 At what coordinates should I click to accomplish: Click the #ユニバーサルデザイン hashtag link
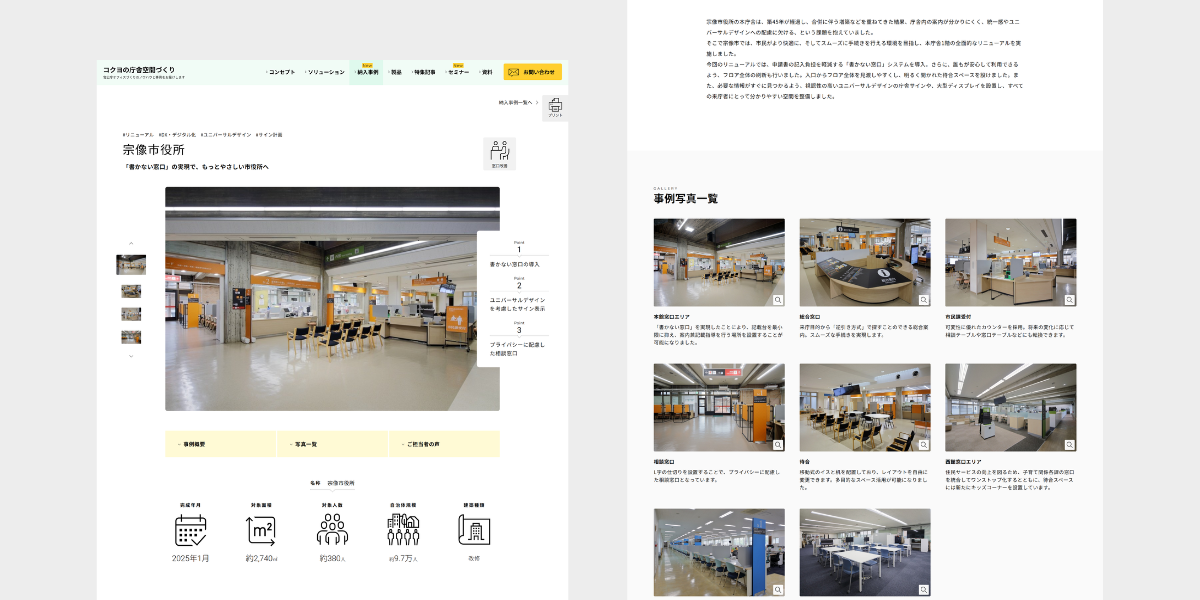[x=225, y=134]
